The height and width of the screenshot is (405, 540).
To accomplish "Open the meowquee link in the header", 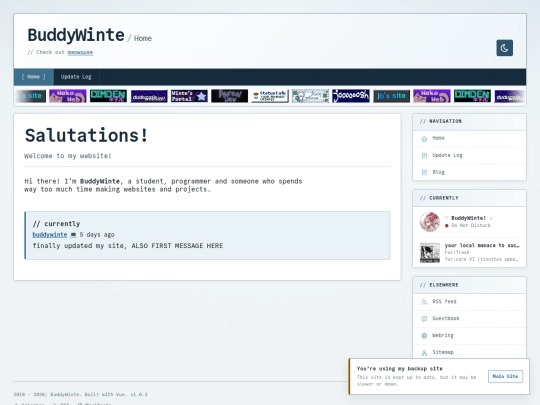I will 80,52.
